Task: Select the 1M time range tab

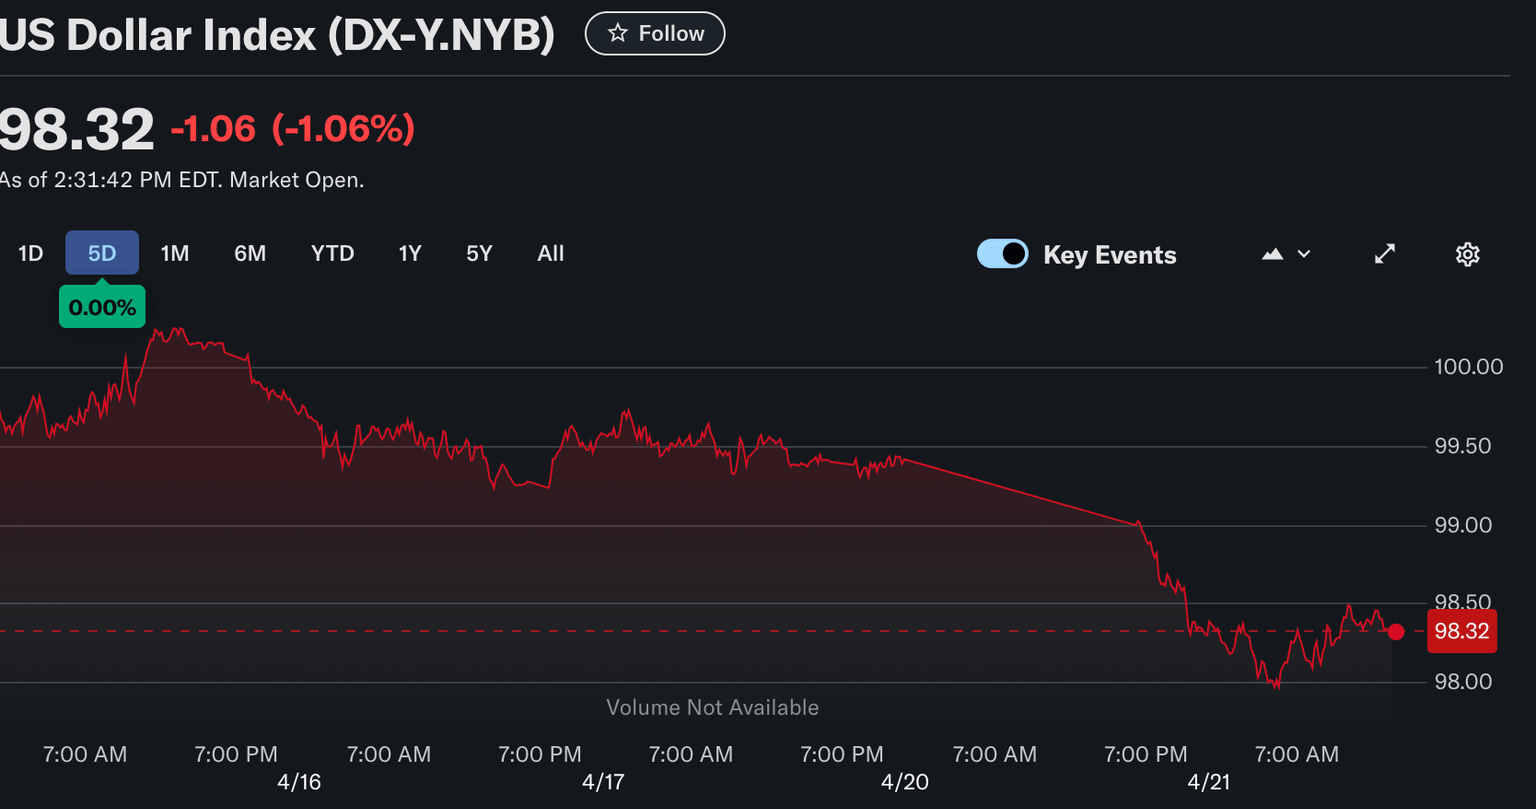Action: click(174, 253)
